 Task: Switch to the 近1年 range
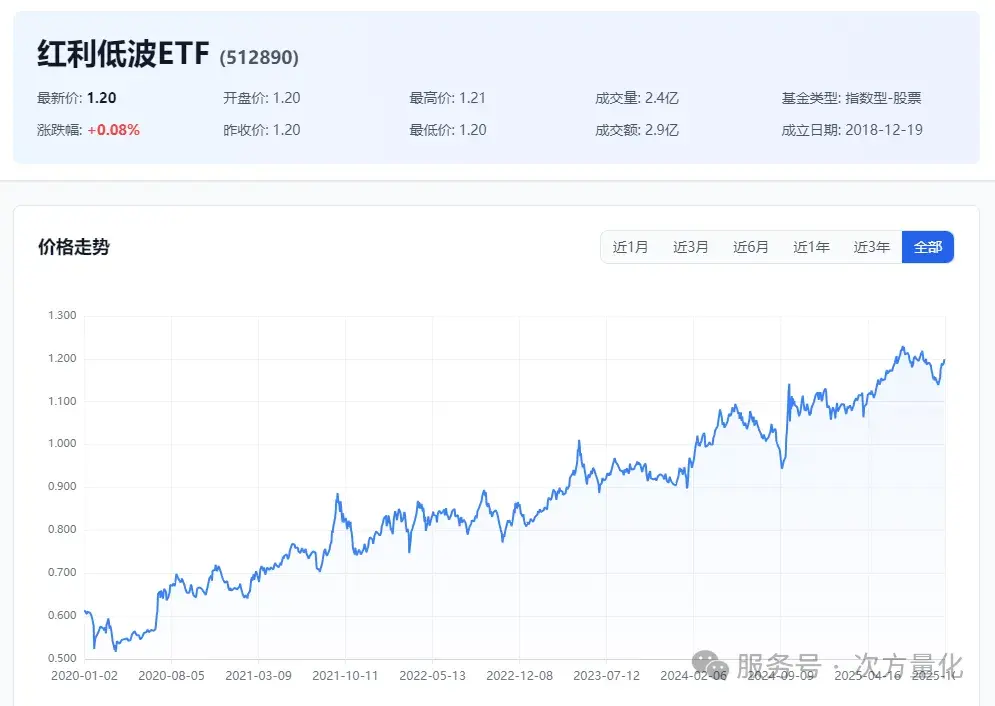pos(811,247)
